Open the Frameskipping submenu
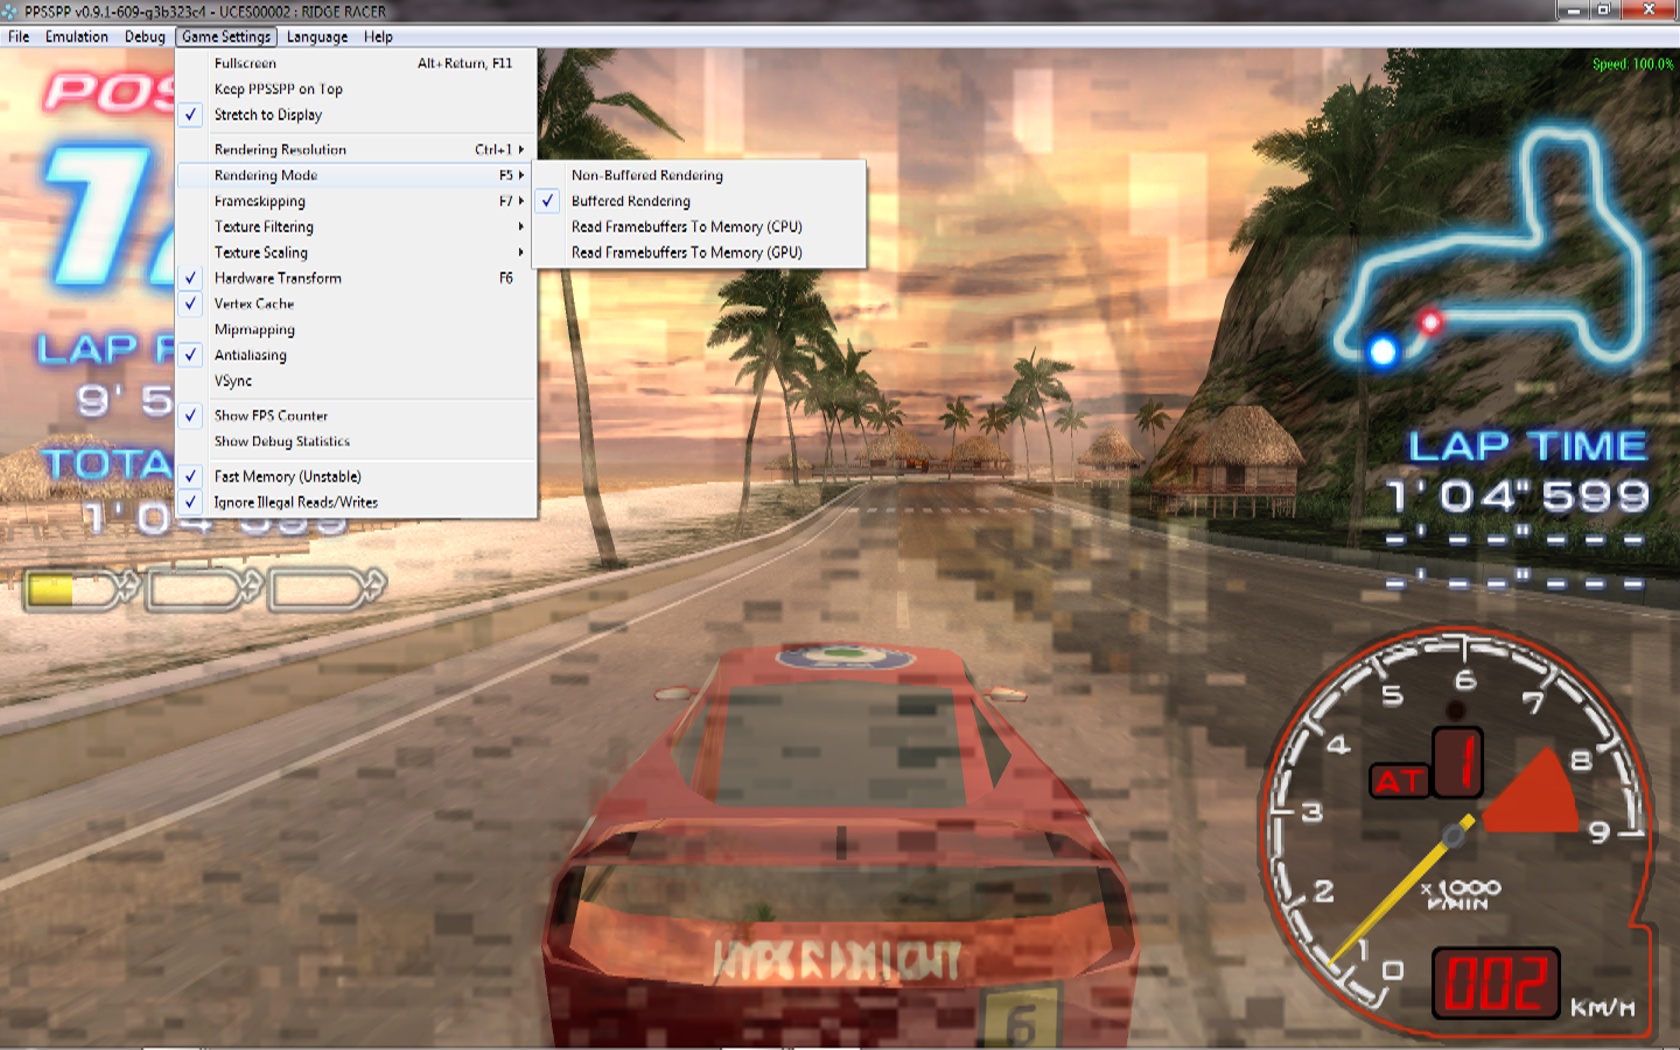1680x1050 pixels. pos(260,201)
